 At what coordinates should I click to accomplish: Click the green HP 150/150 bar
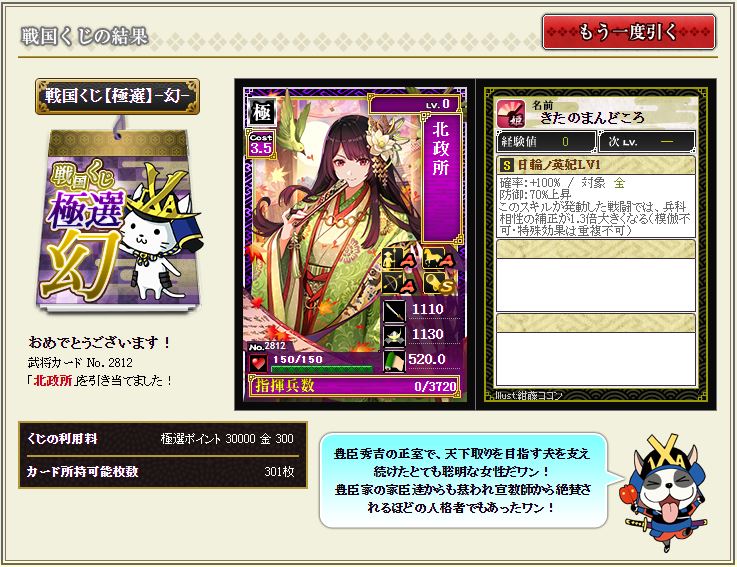[x=322, y=369]
